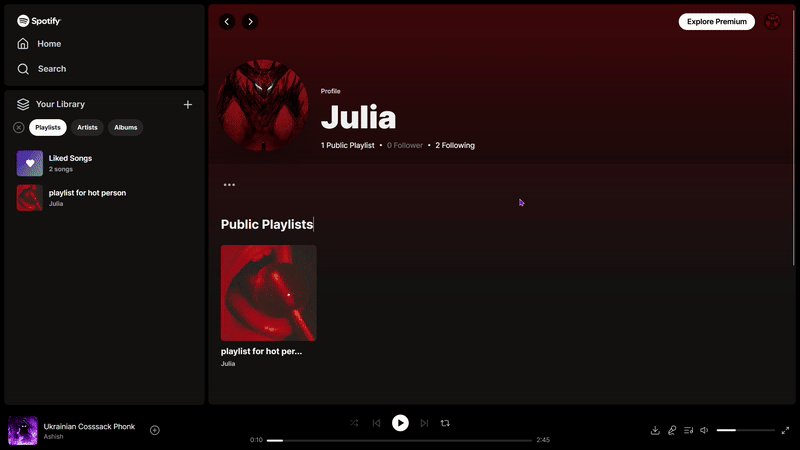Open the three-dot profile options menu

point(229,185)
